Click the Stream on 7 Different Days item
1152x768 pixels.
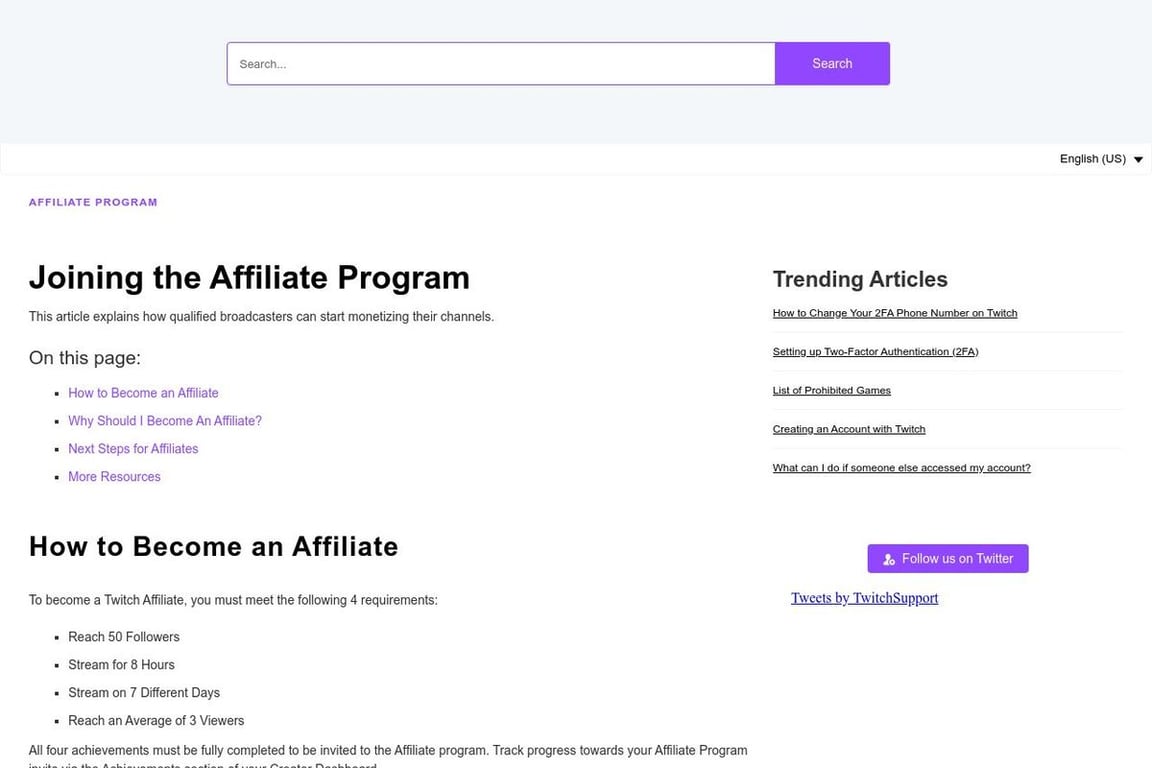pyautogui.click(x=144, y=693)
